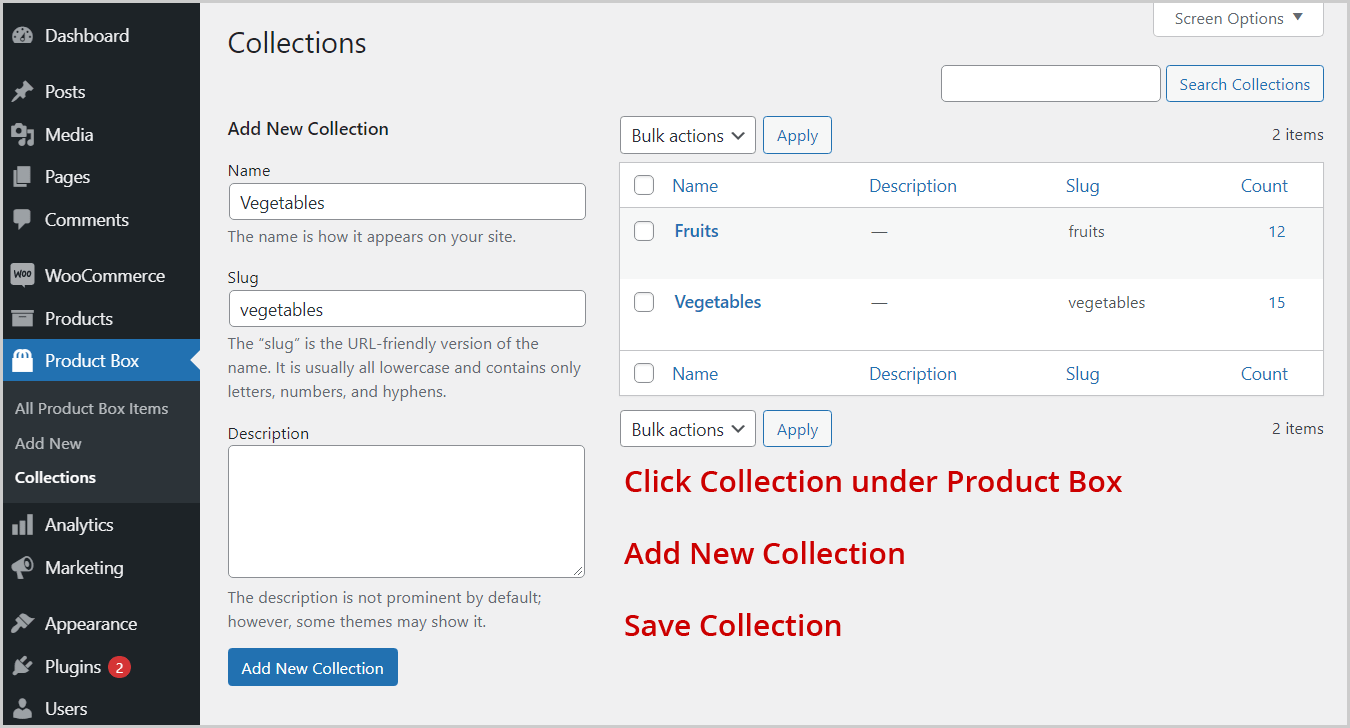The height and width of the screenshot is (728, 1350).
Task: Click the Marketing megaphone icon
Action: click(23, 568)
